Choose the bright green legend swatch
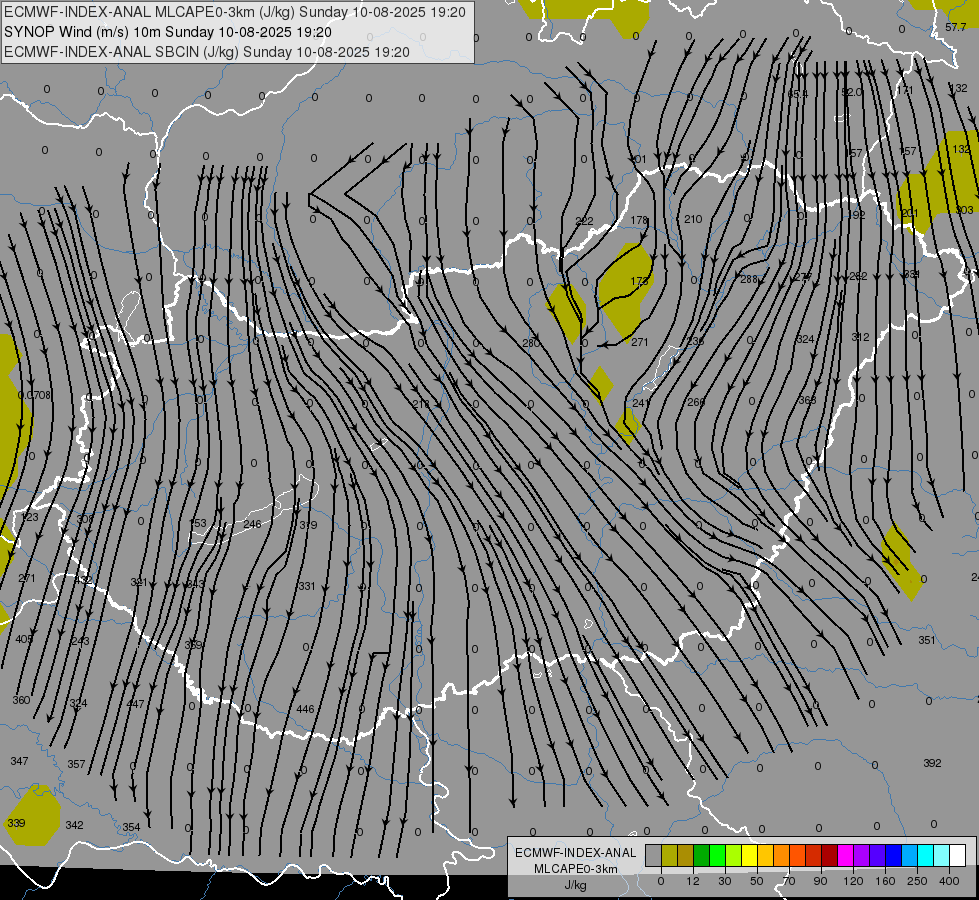This screenshot has height=900, width=979. 717,855
